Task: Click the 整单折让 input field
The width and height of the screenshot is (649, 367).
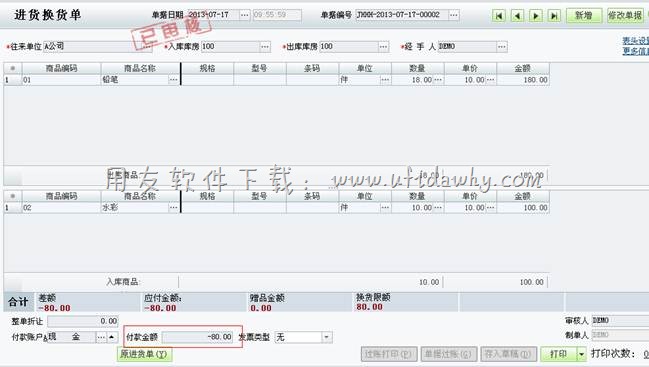Action: point(83,321)
